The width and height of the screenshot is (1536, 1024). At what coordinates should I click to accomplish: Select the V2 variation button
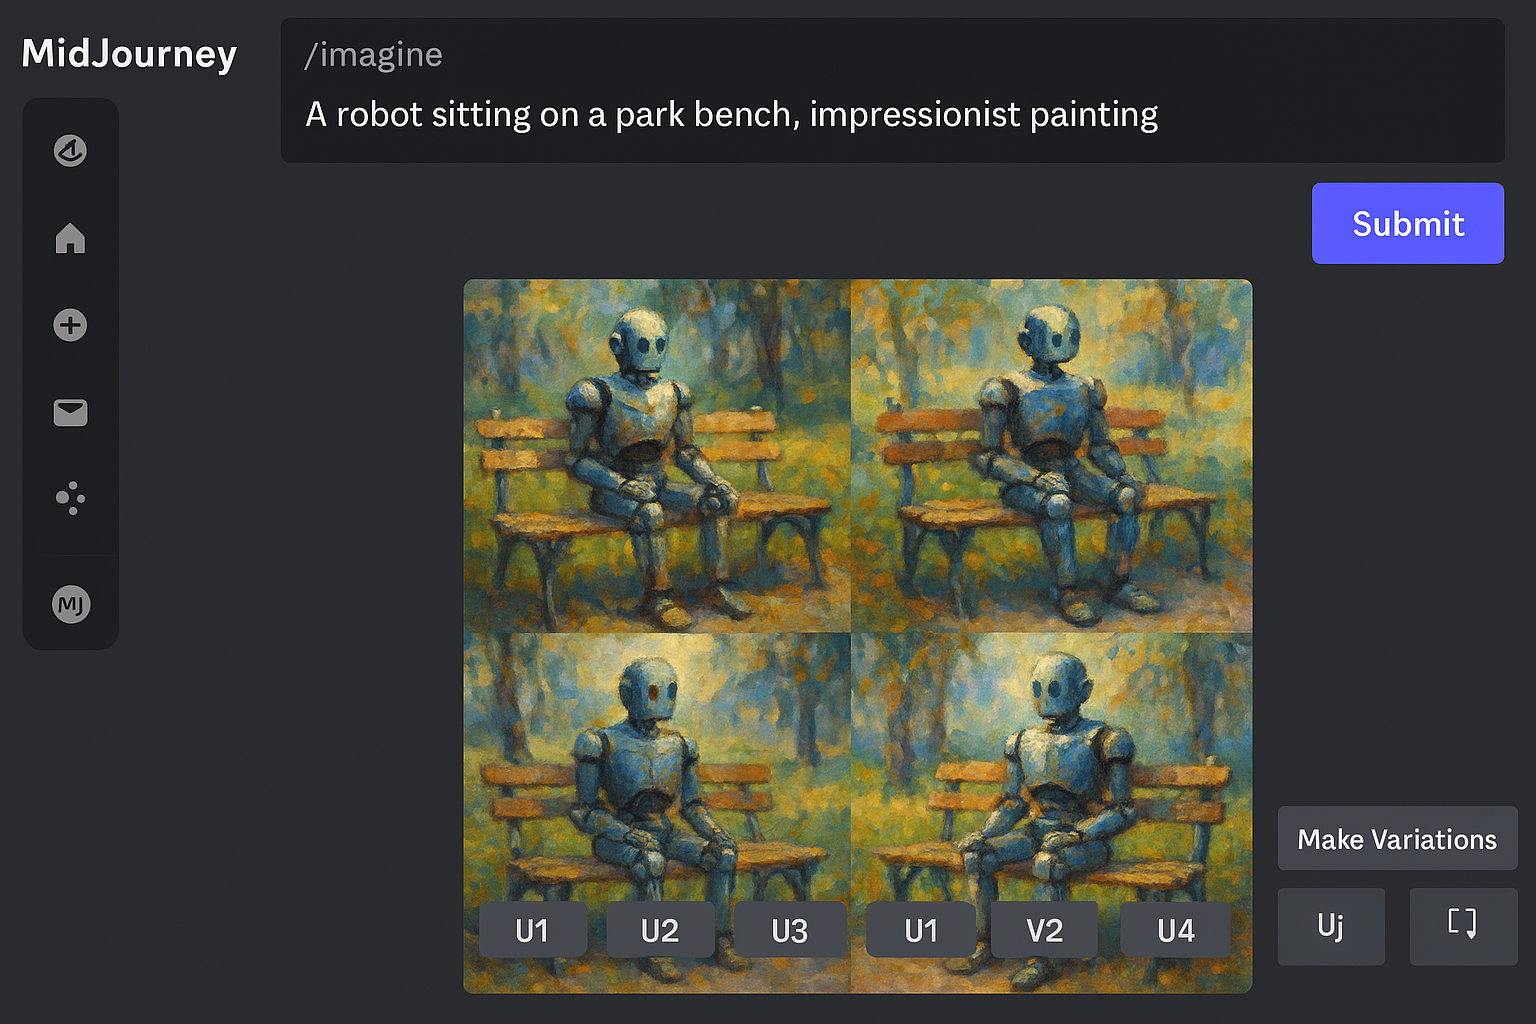pyautogui.click(x=1044, y=930)
